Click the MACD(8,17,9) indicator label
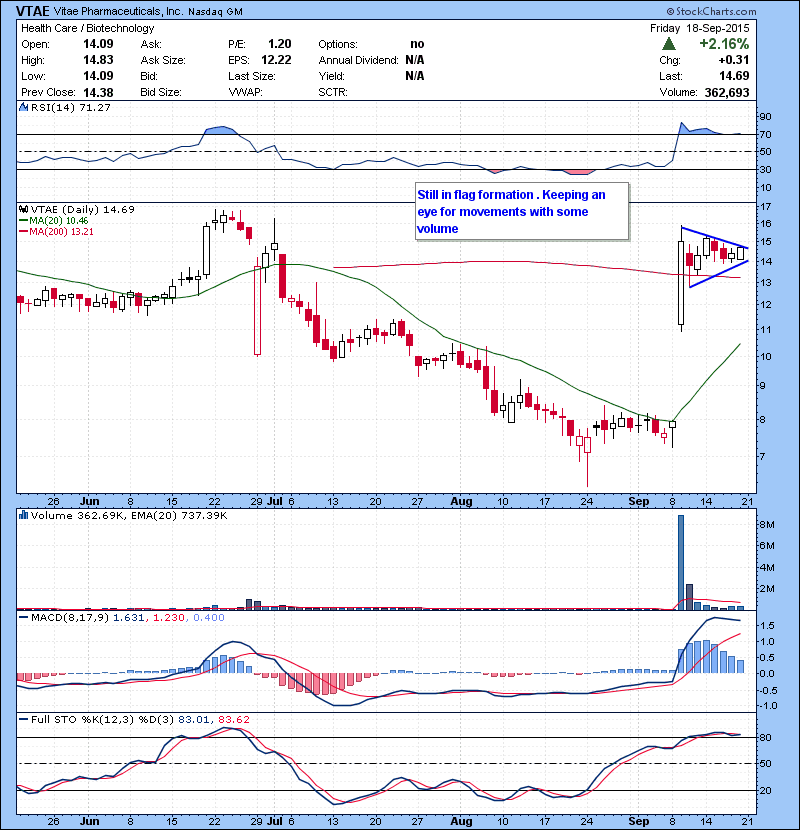 pyautogui.click(x=70, y=617)
